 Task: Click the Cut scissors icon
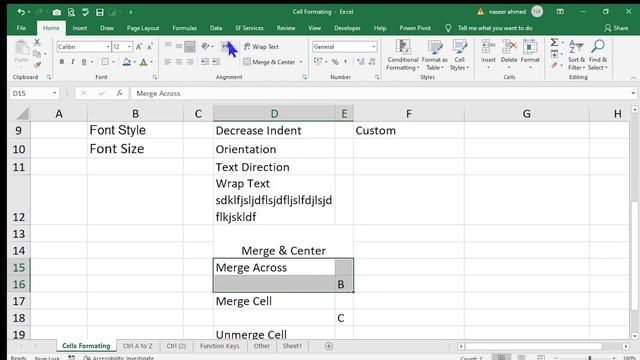click(37, 42)
